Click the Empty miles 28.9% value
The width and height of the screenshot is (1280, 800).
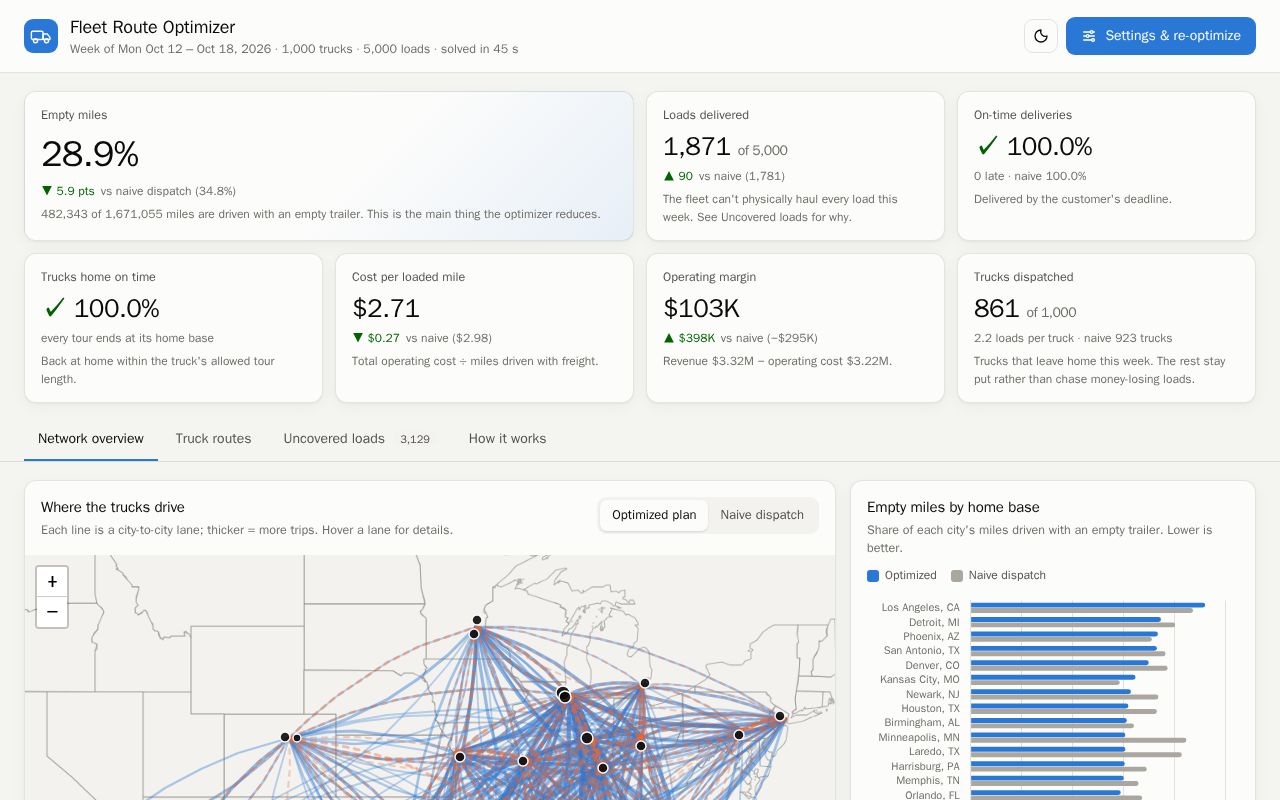[x=90, y=154]
